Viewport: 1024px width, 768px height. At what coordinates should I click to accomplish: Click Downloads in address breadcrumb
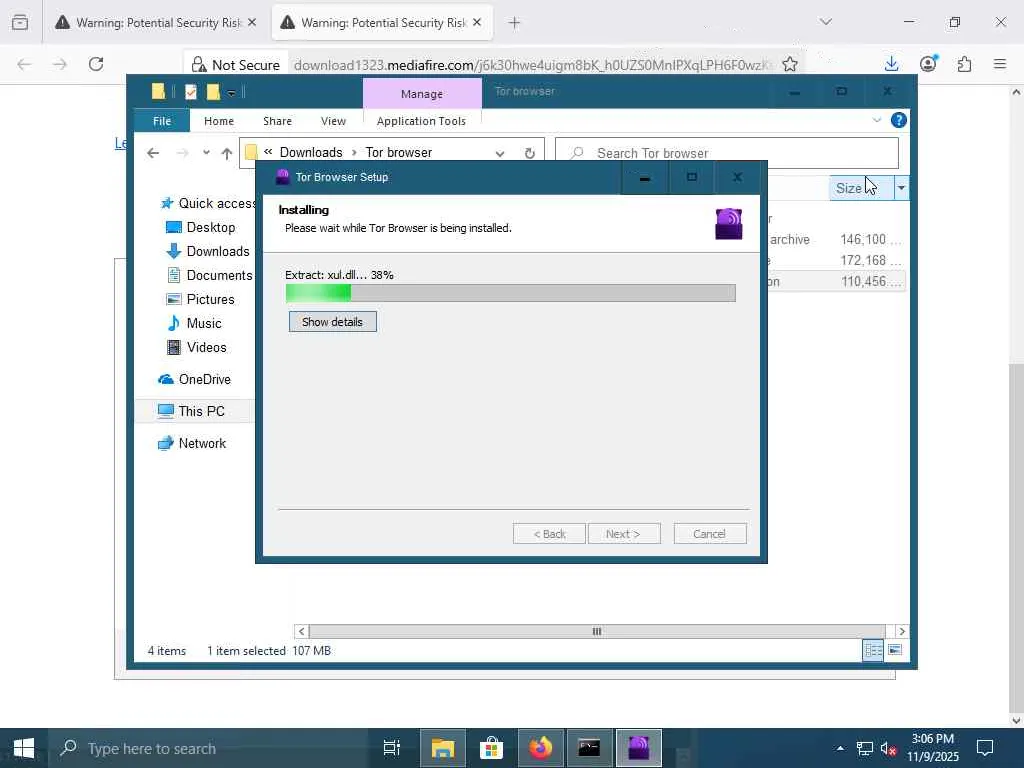pyautogui.click(x=311, y=152)
